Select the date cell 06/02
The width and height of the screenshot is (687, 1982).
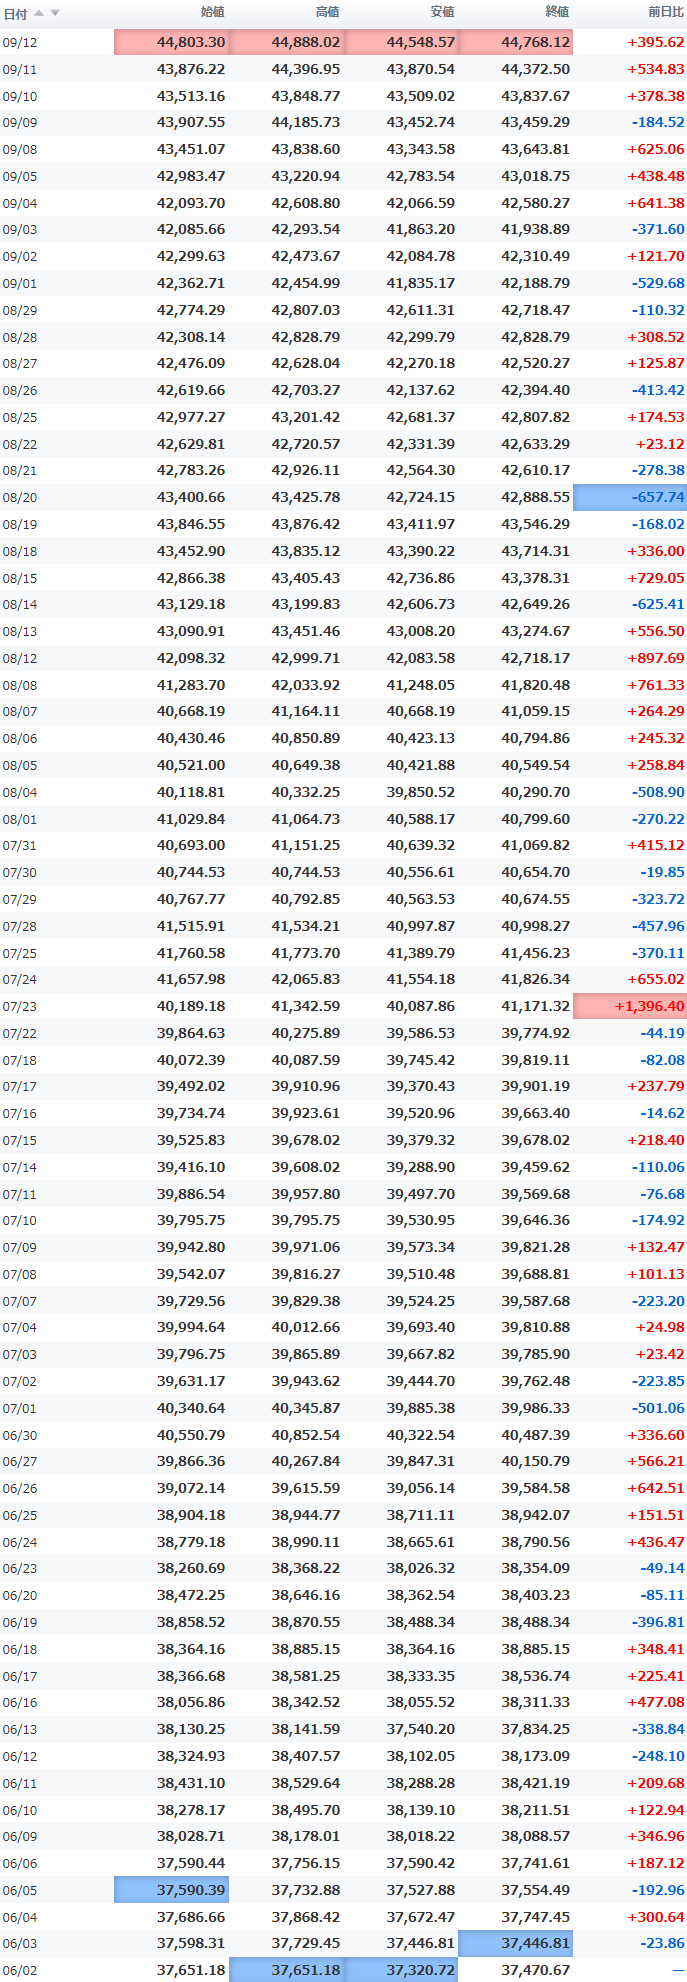(x=19, y=1971)
